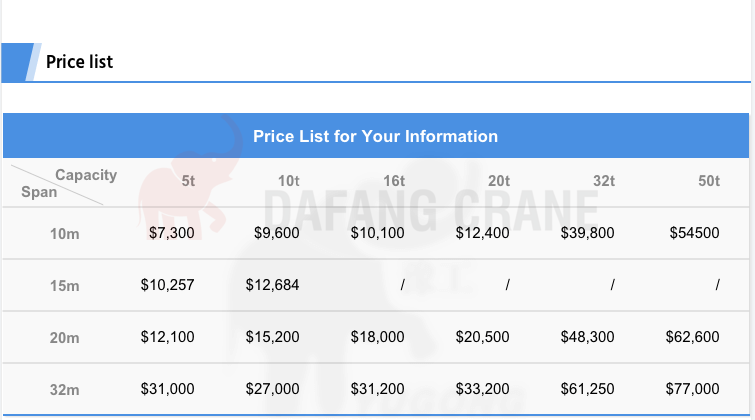755x420 pixels.
Task: Click the $12,684 price in 15m row
Action: click(x=273, y=285)
